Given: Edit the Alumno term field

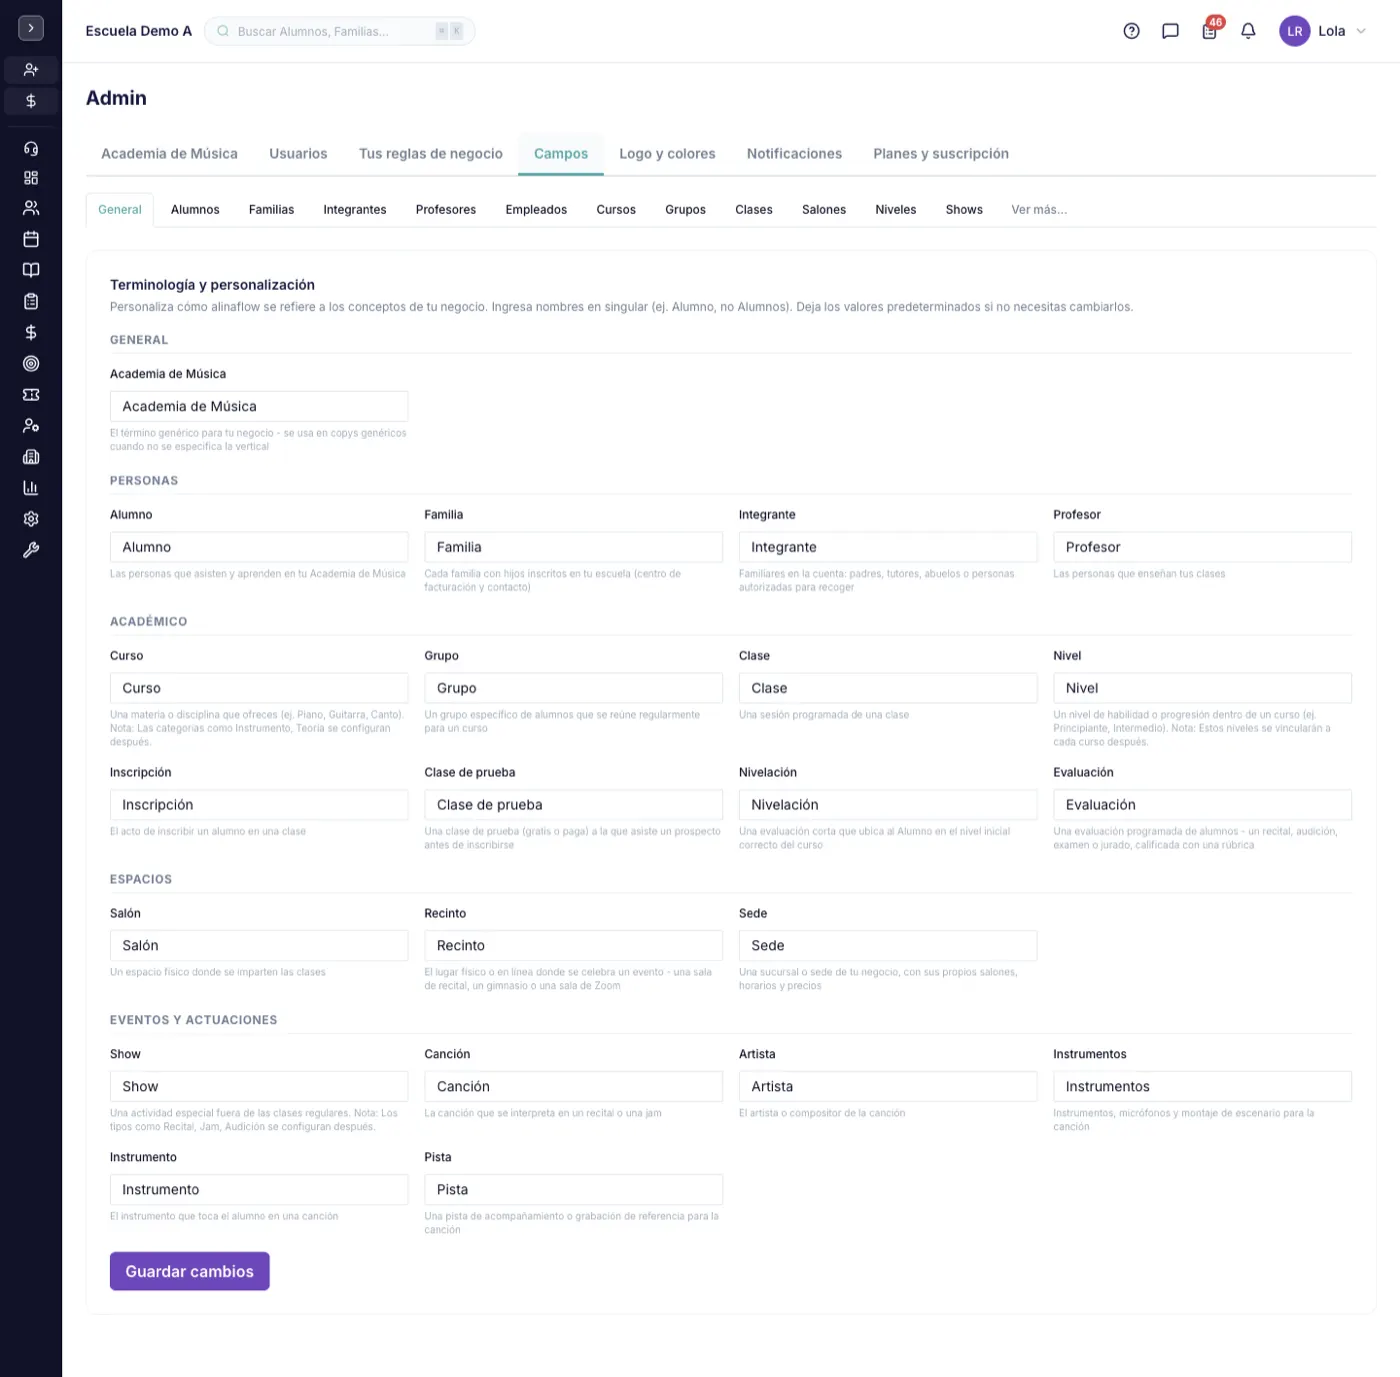Looking at the screenshot, I should (x=259, y=547).
